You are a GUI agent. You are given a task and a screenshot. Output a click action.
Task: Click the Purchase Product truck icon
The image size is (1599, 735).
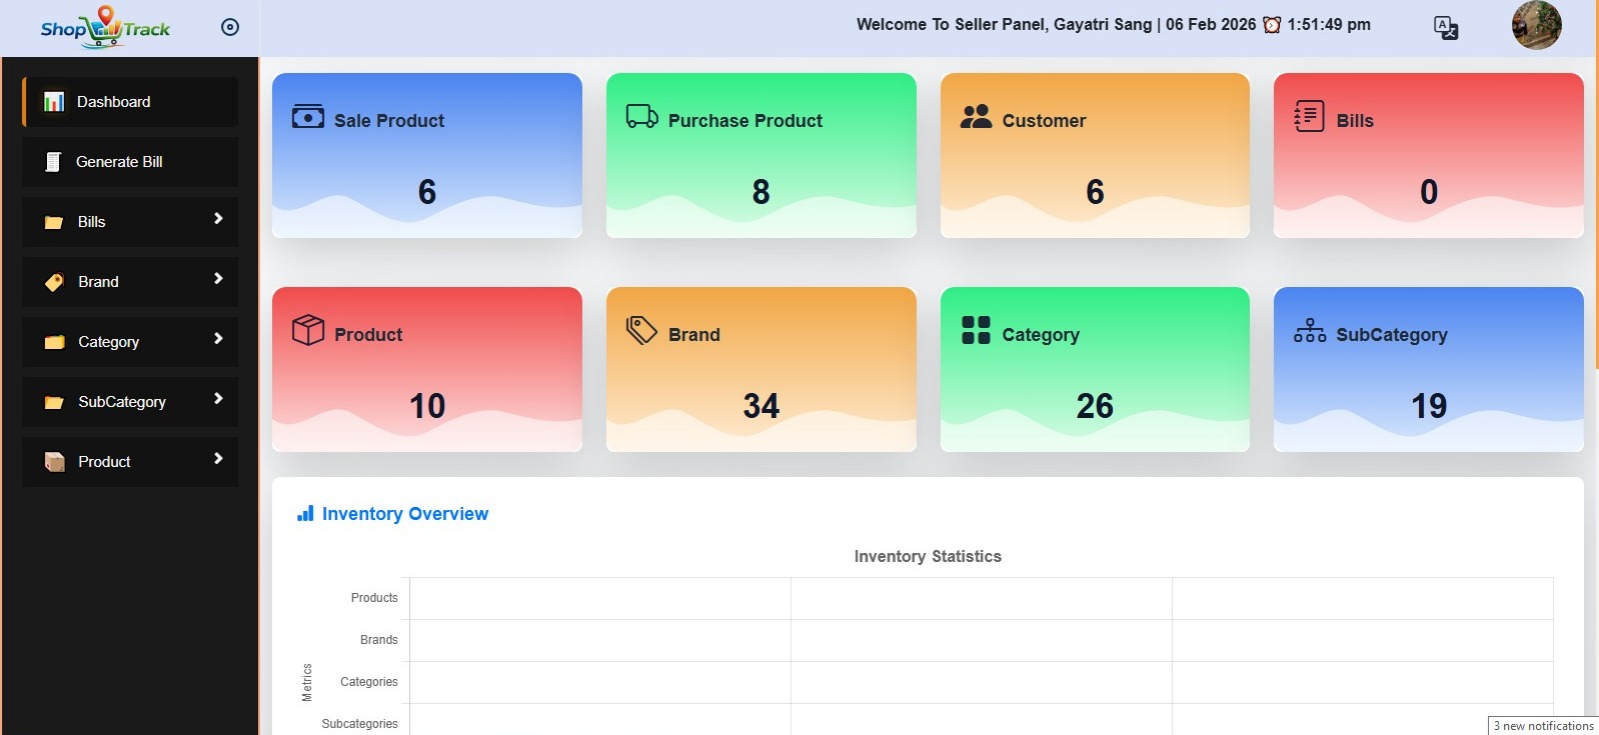[642, 116]
